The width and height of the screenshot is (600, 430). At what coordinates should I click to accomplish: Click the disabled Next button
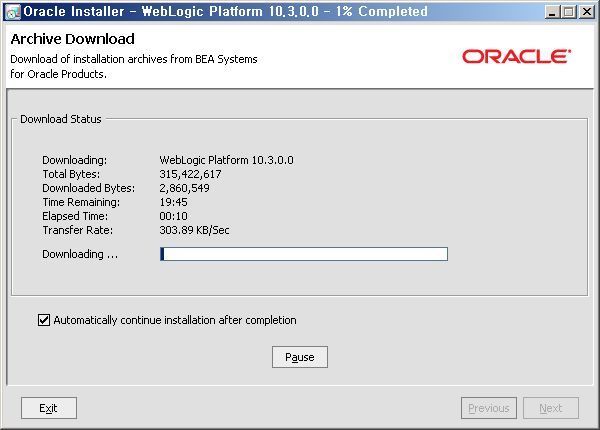click(x=551, y=408)
